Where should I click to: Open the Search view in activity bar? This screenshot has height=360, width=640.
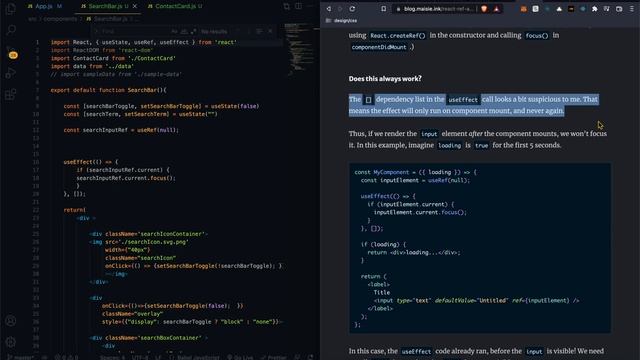[x=11, y=30]
